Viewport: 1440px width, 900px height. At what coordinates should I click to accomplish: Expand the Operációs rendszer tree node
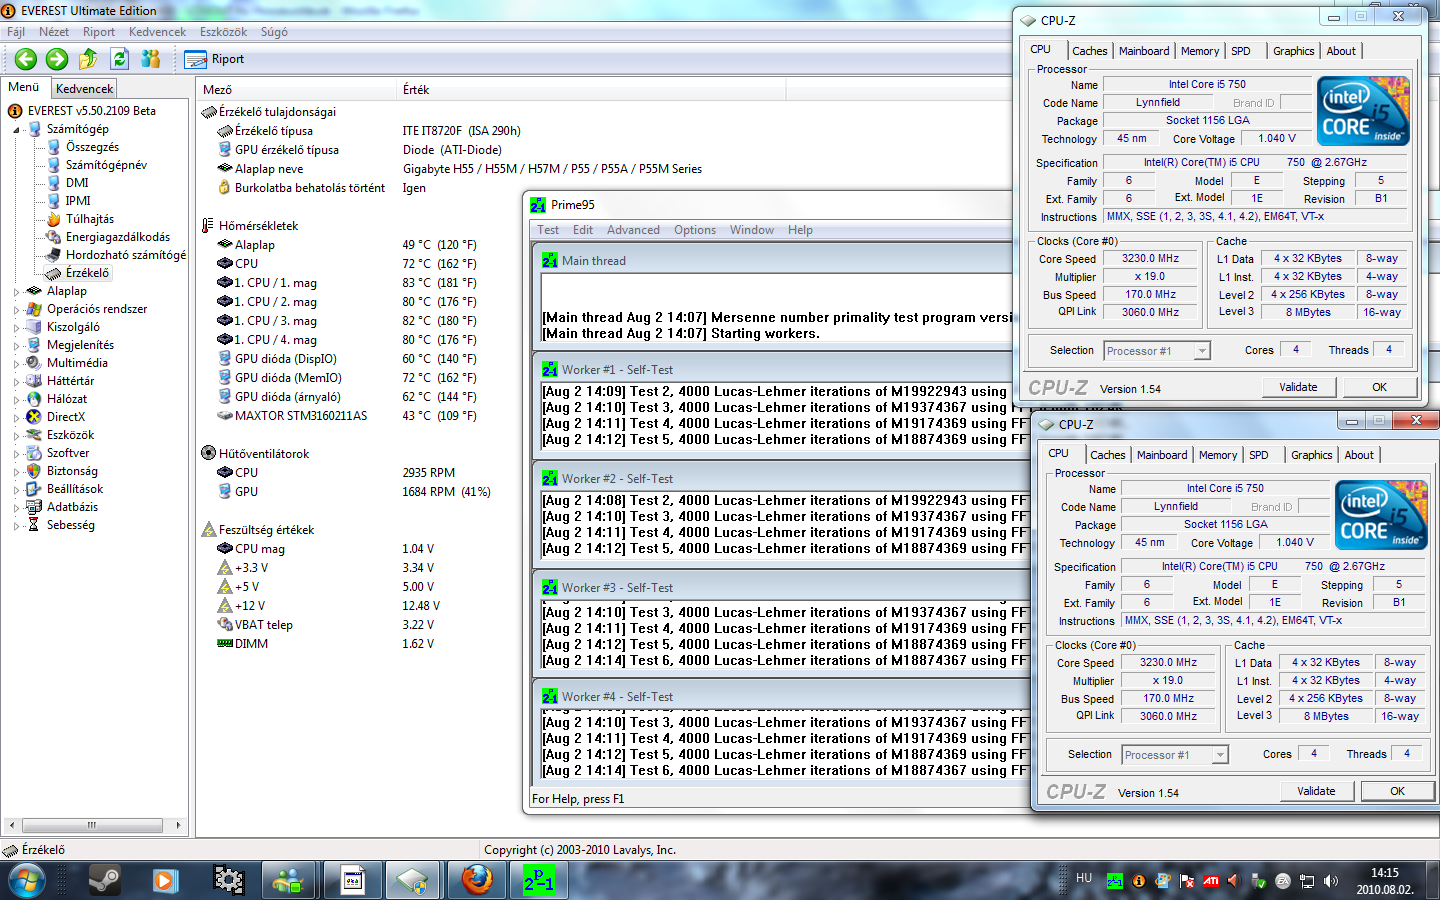click(17, 309)
